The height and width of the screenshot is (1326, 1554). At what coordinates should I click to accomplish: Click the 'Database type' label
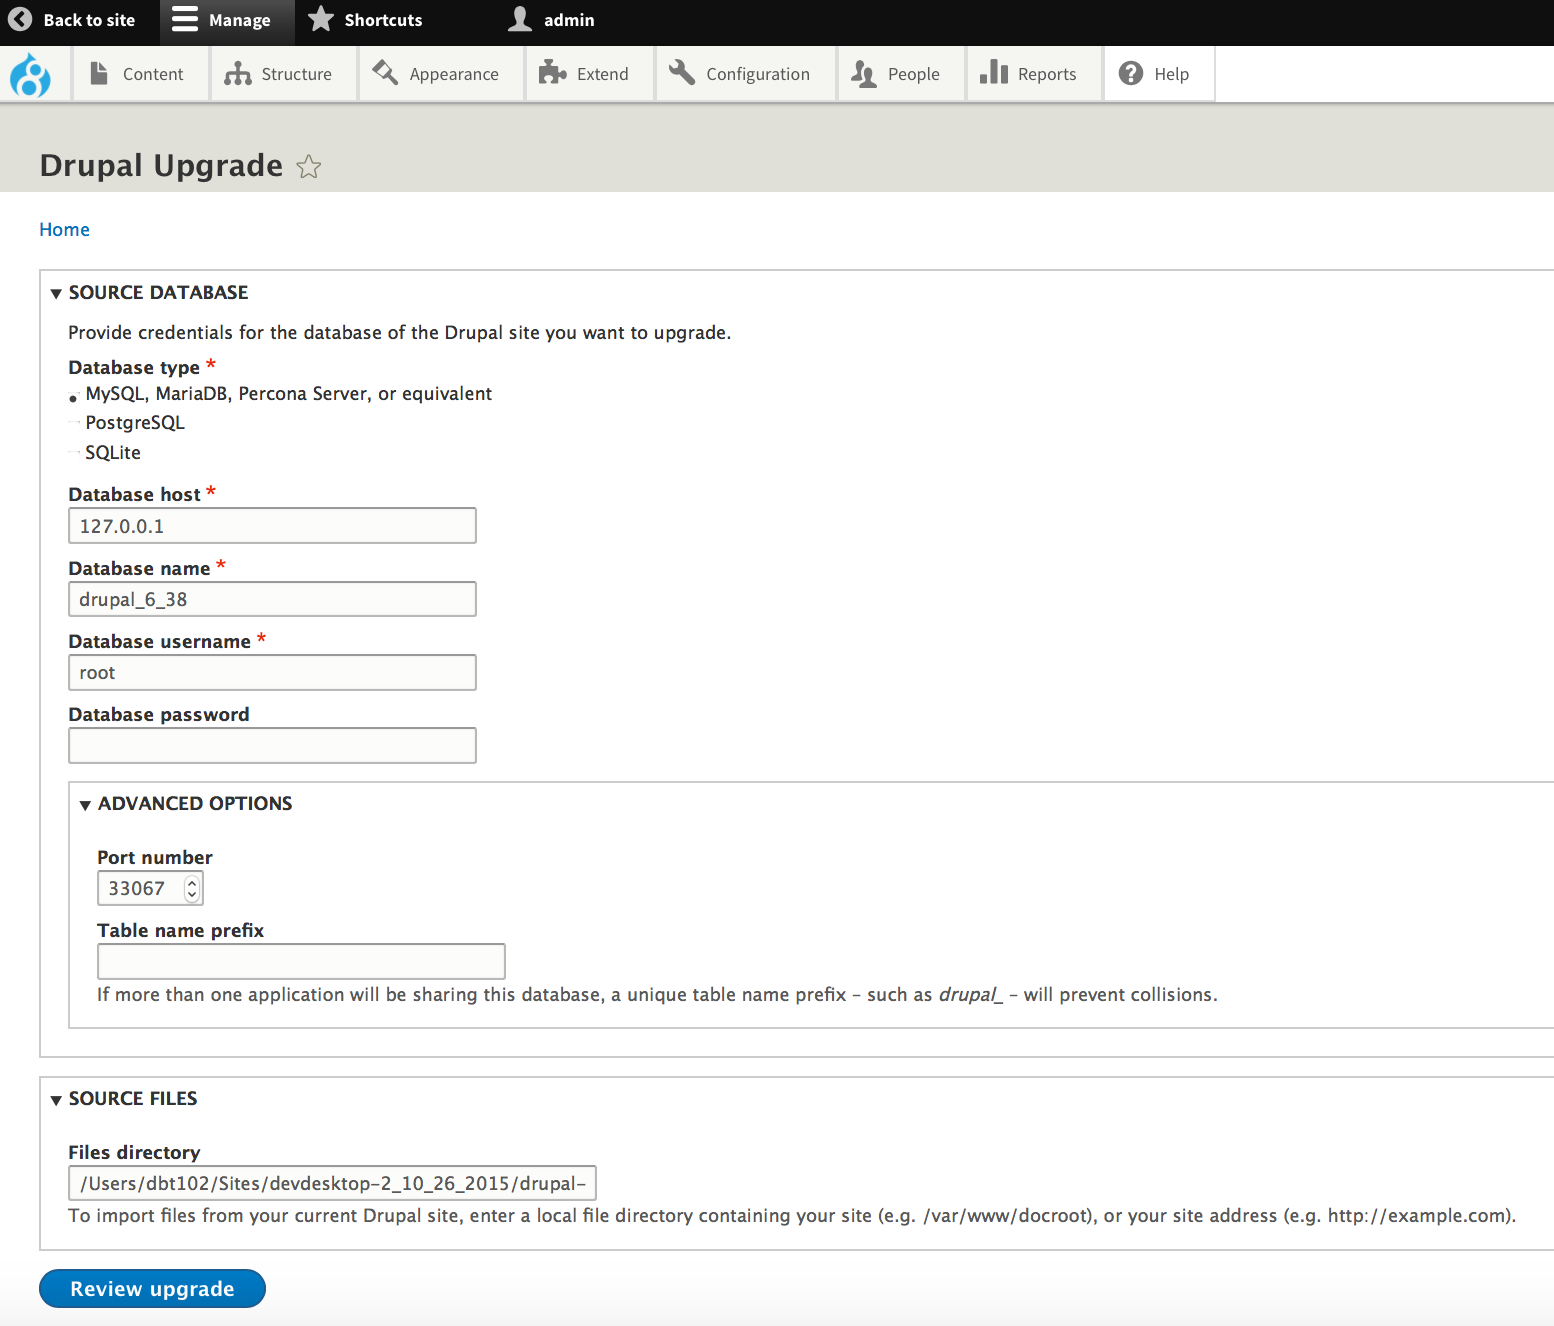click(x=134, y=368)
